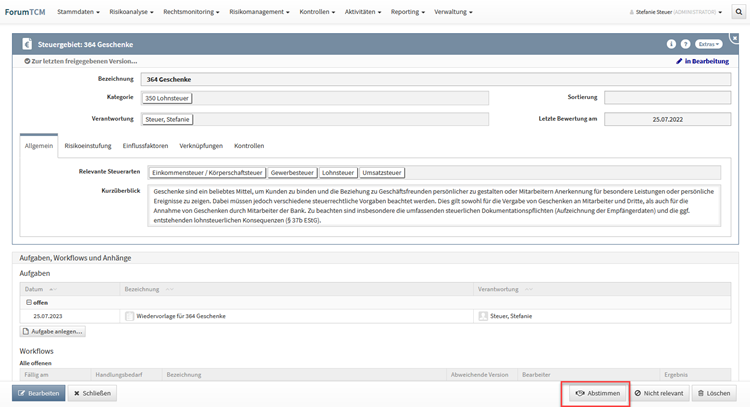Collapse the offen task group

click(x=28, y=302)
